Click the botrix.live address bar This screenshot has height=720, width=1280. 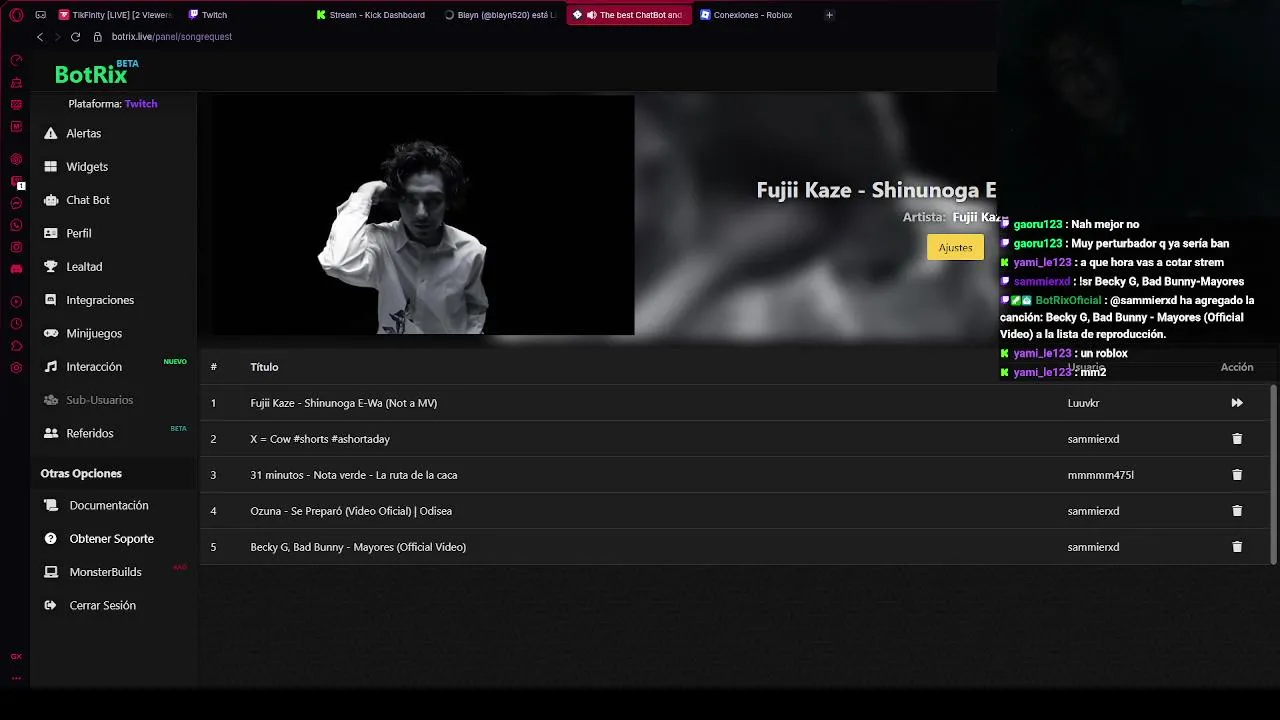click(x=172, y=37)
